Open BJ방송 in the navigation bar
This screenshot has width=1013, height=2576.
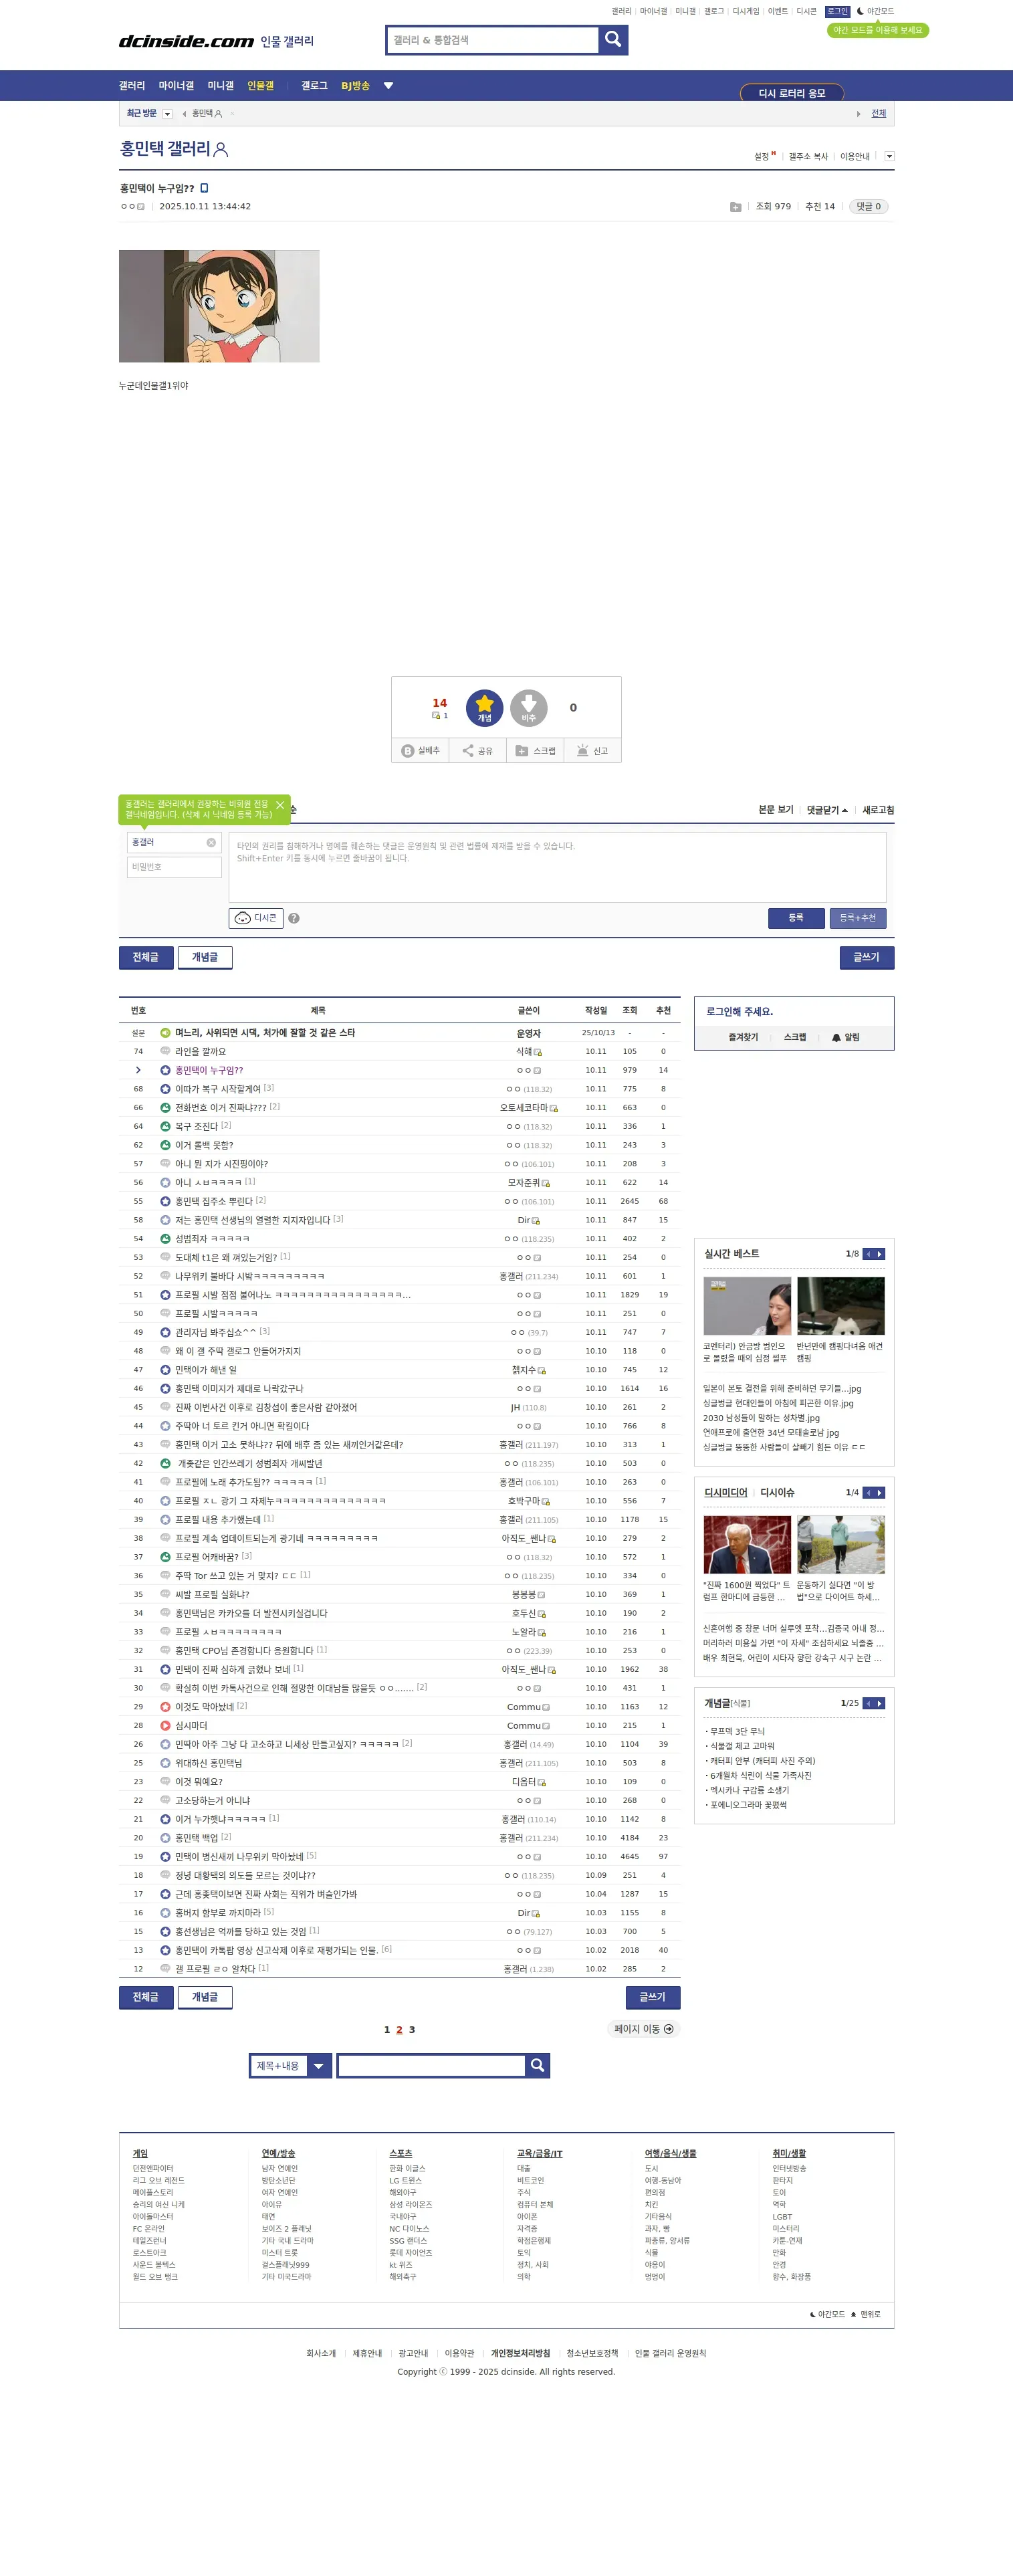(x=355, y=86)
